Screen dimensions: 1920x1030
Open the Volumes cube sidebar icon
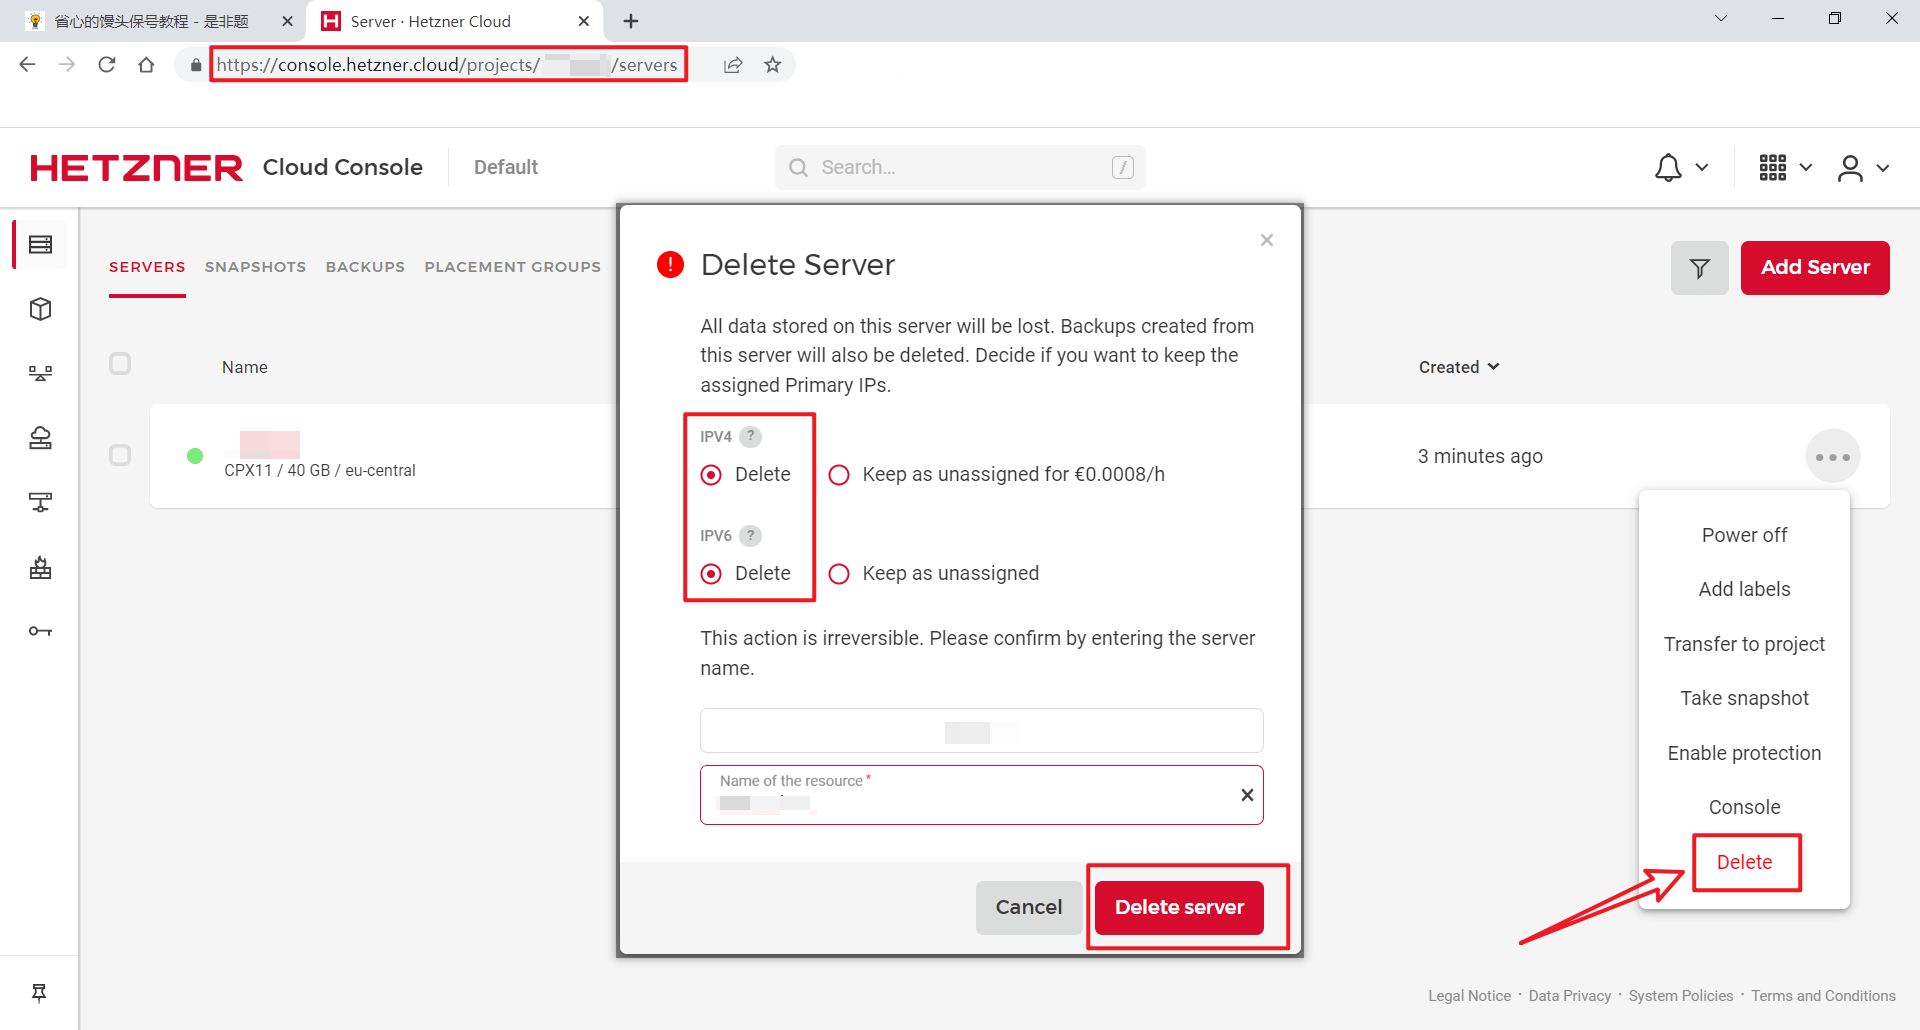[x=41, y=309]
